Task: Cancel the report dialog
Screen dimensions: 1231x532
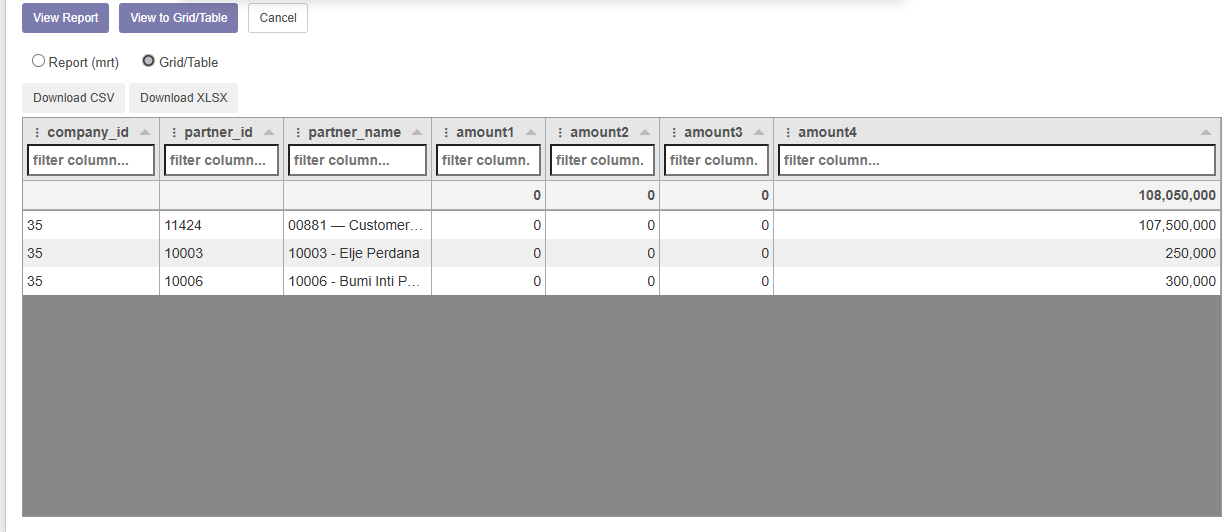Action: [278, 18]
